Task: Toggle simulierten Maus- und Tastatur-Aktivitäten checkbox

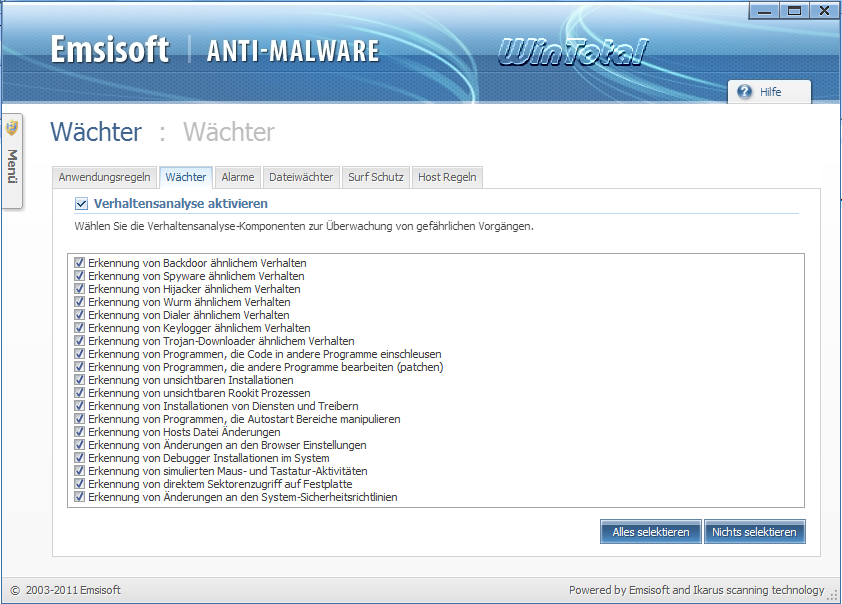Action: [79, 471]
